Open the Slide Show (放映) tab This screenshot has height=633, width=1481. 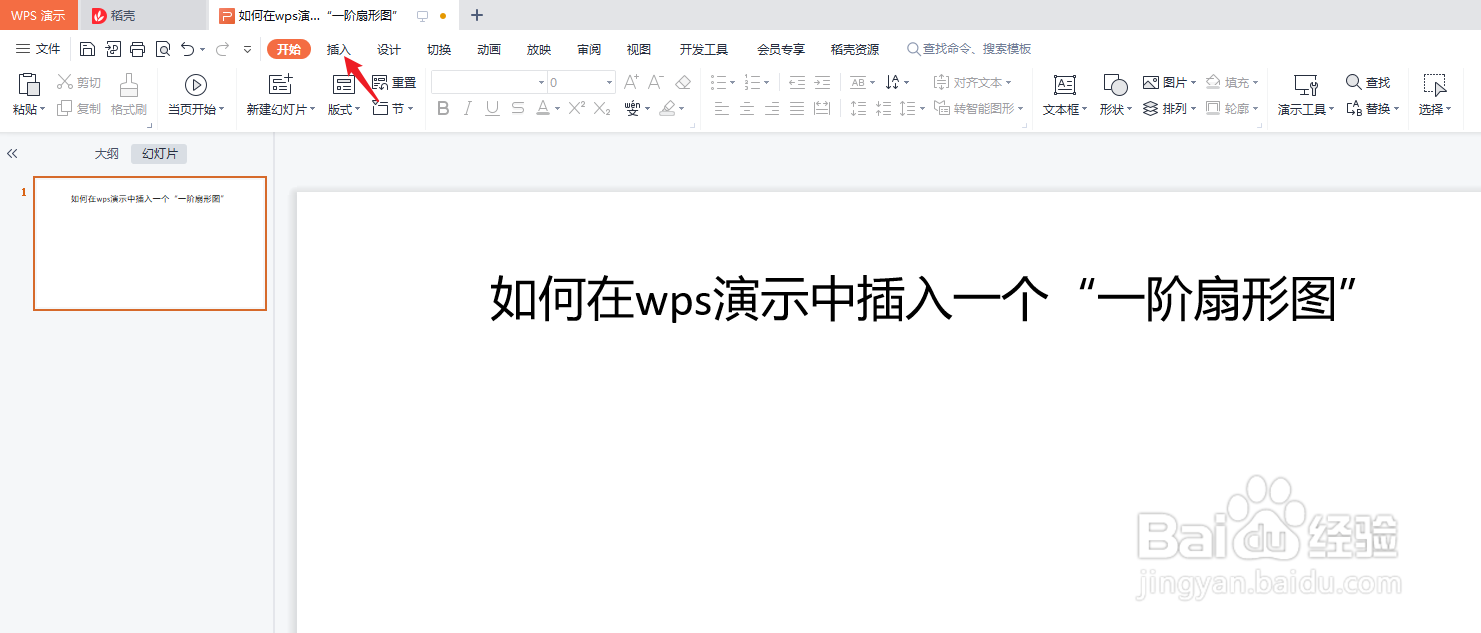pos(539,49)
